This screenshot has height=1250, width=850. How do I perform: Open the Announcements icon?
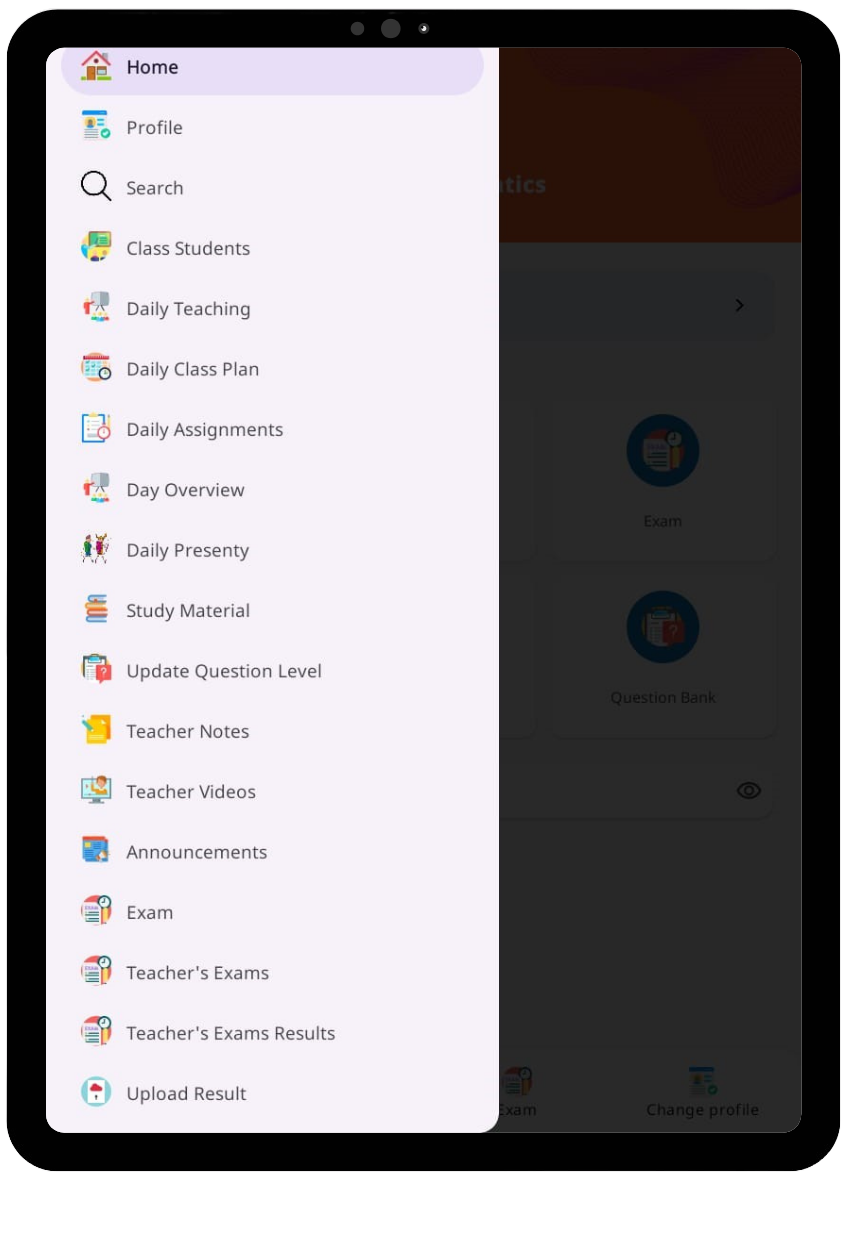[96, 851]
